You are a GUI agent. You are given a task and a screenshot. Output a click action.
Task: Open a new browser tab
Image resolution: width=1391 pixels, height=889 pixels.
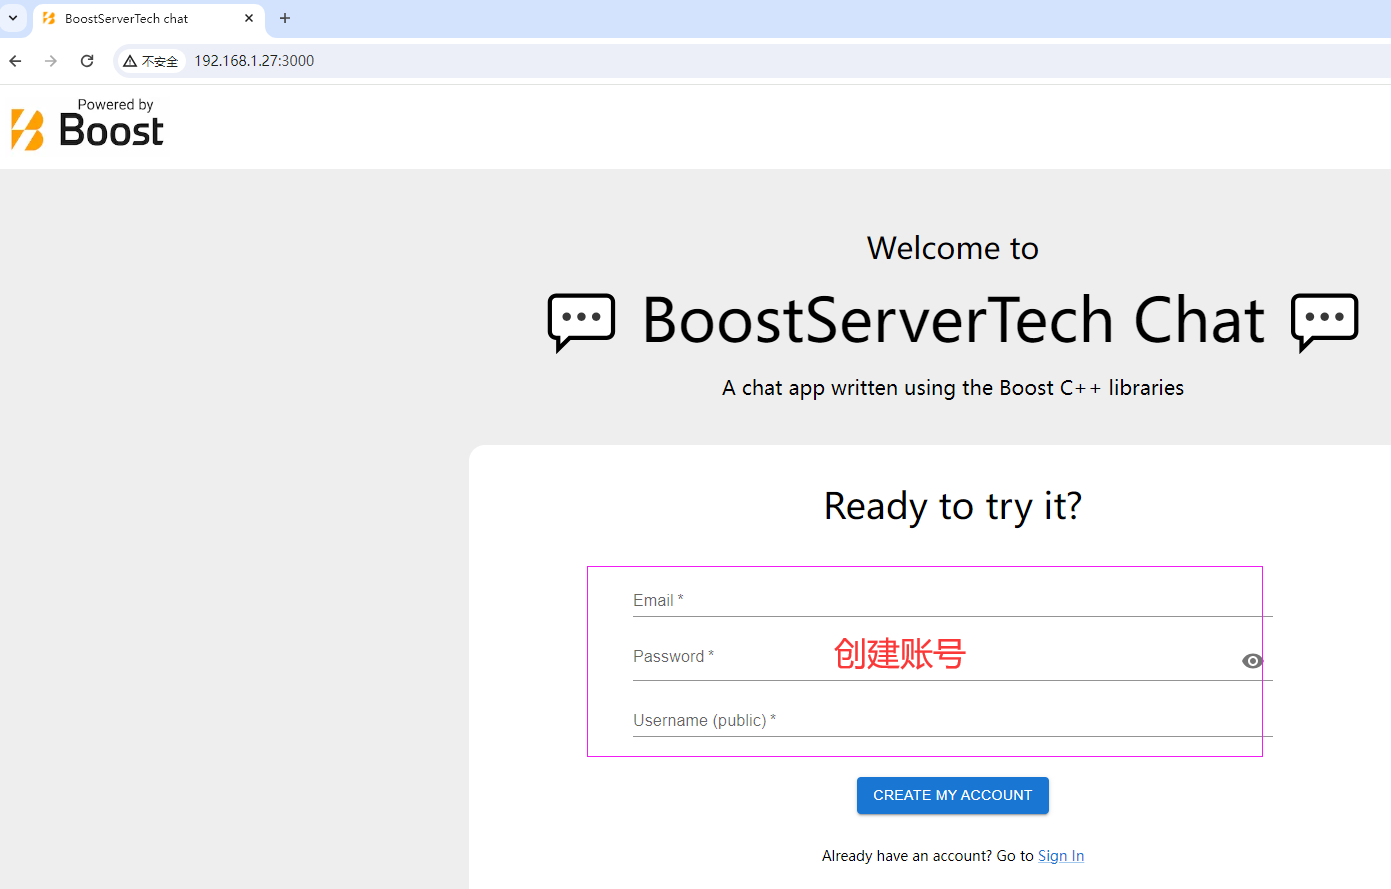click(x=285, y=18)
